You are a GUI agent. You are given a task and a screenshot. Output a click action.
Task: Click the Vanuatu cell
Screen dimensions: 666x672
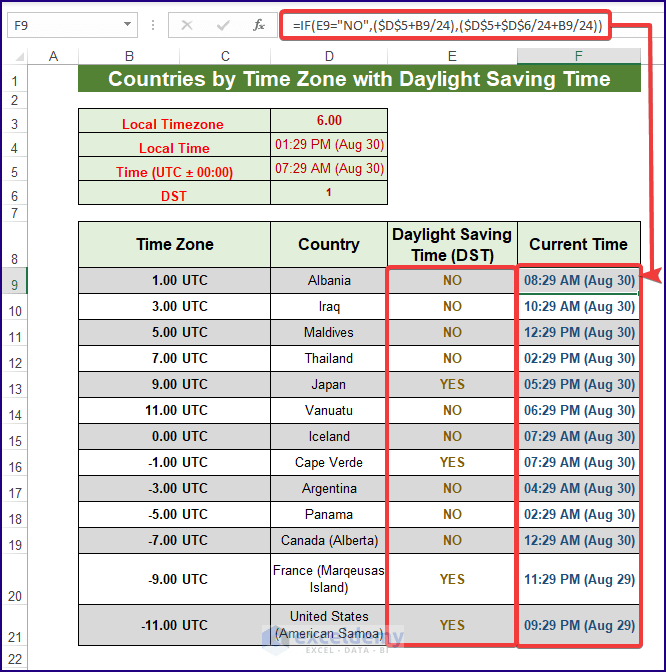click(x=329, y=411)
